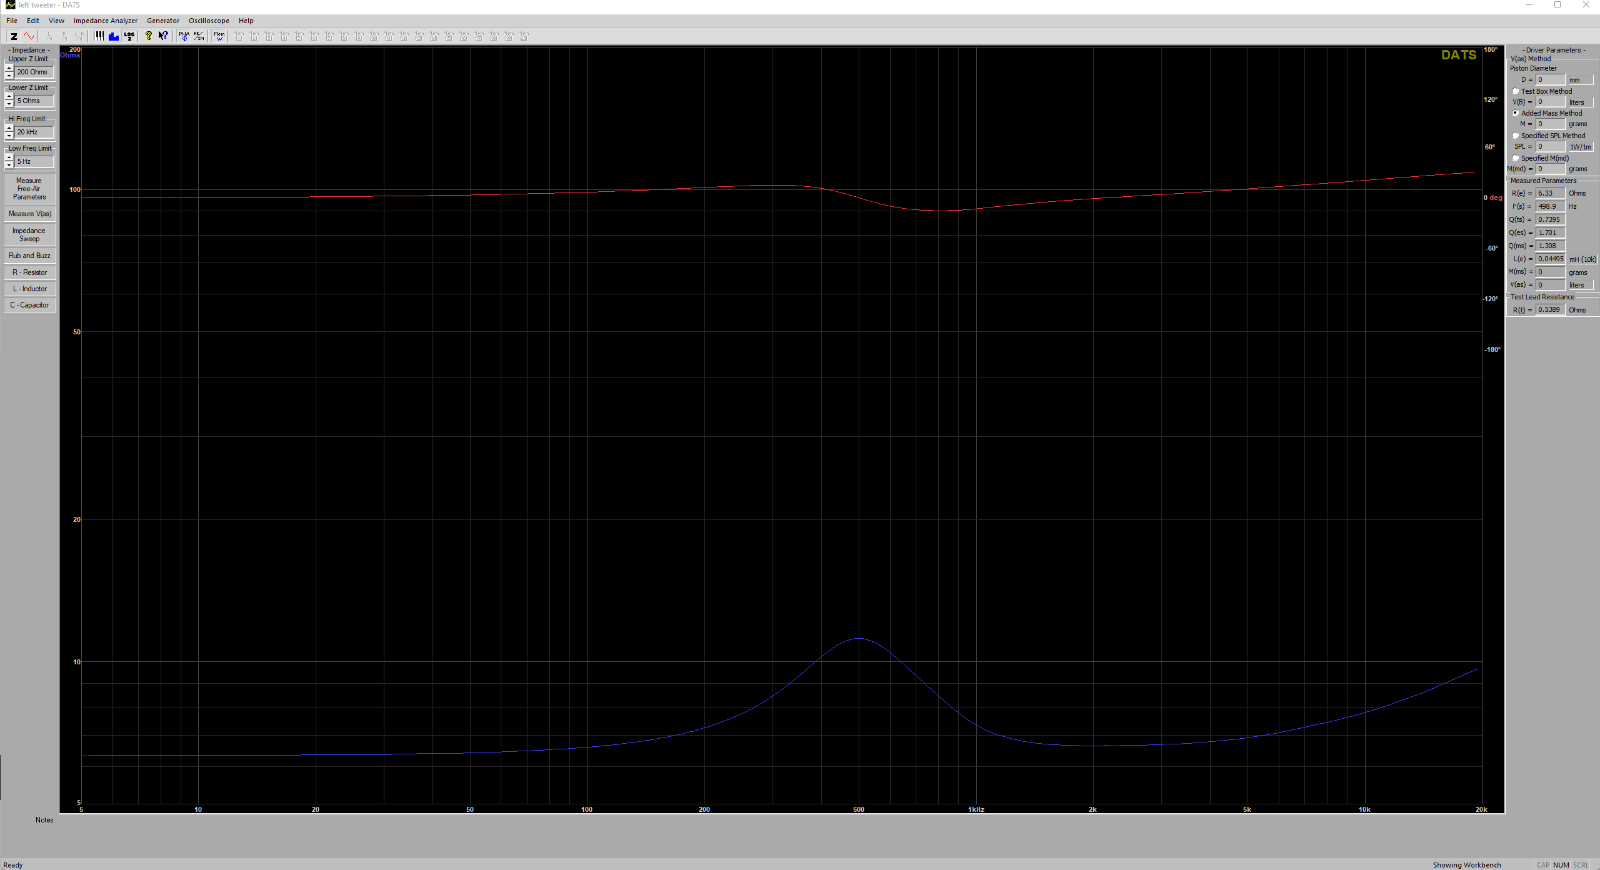Increase the Lower Z Limit with up arrow

coord(9,96)
